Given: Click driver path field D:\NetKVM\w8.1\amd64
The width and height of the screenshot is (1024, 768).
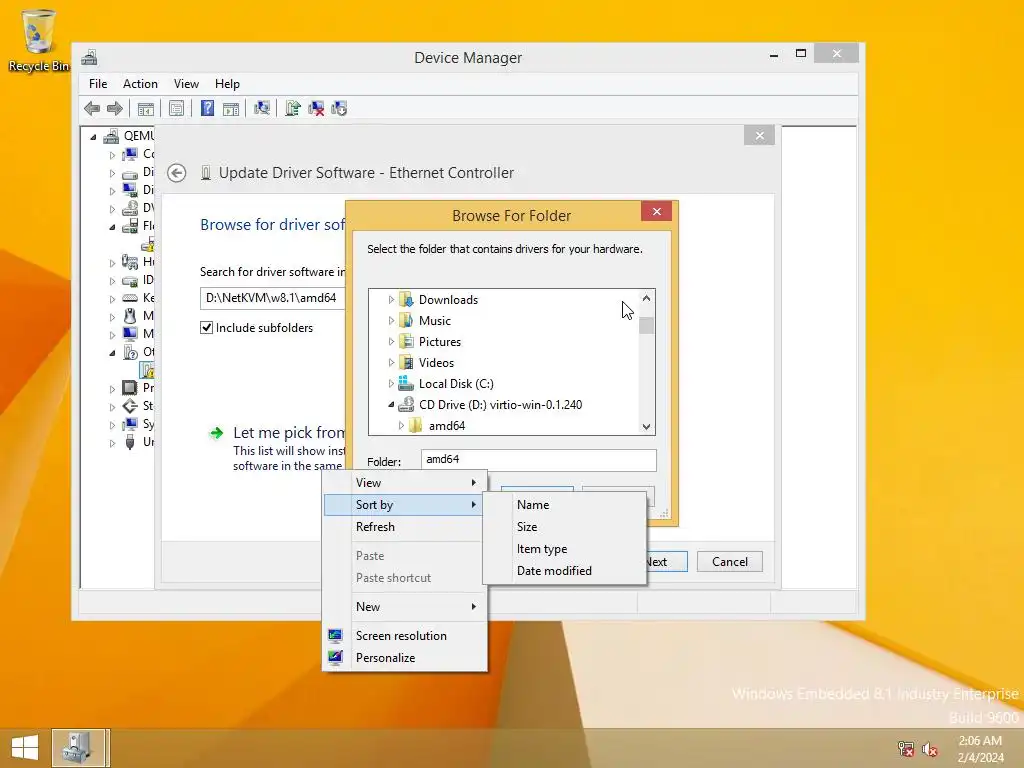Looking at the screenshot, I should coord(273,298).
